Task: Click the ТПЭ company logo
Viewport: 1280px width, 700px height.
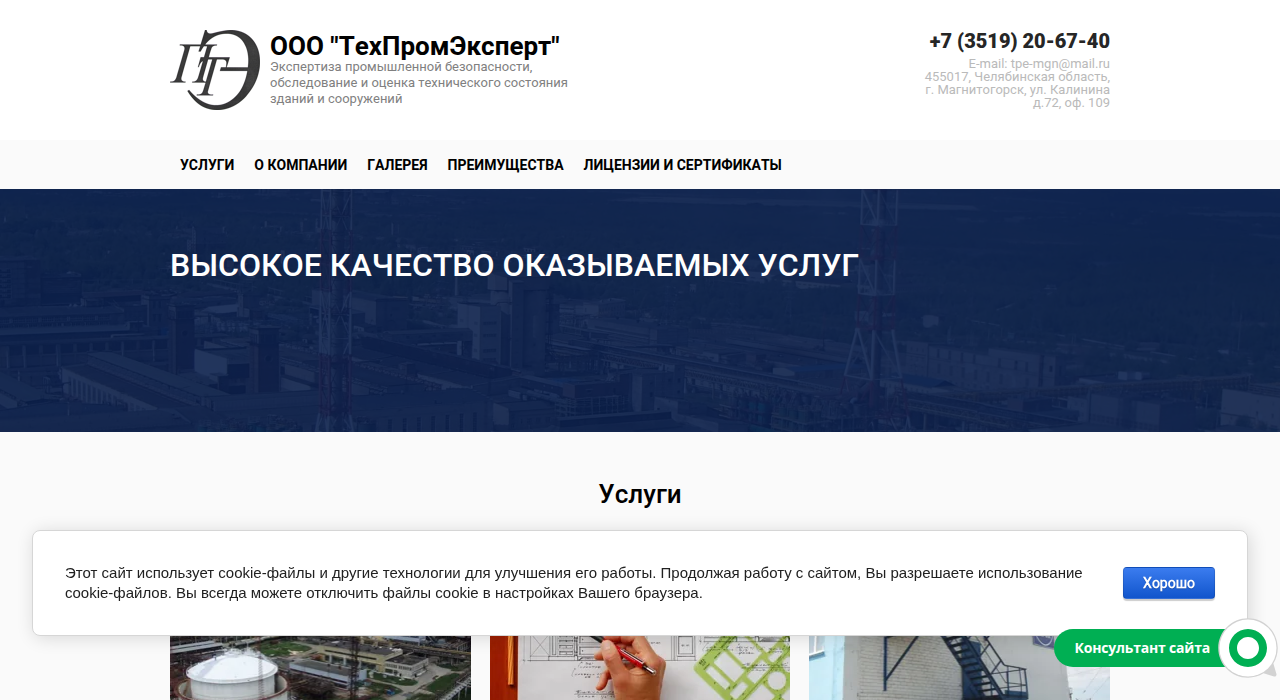Action: (215, 69)
